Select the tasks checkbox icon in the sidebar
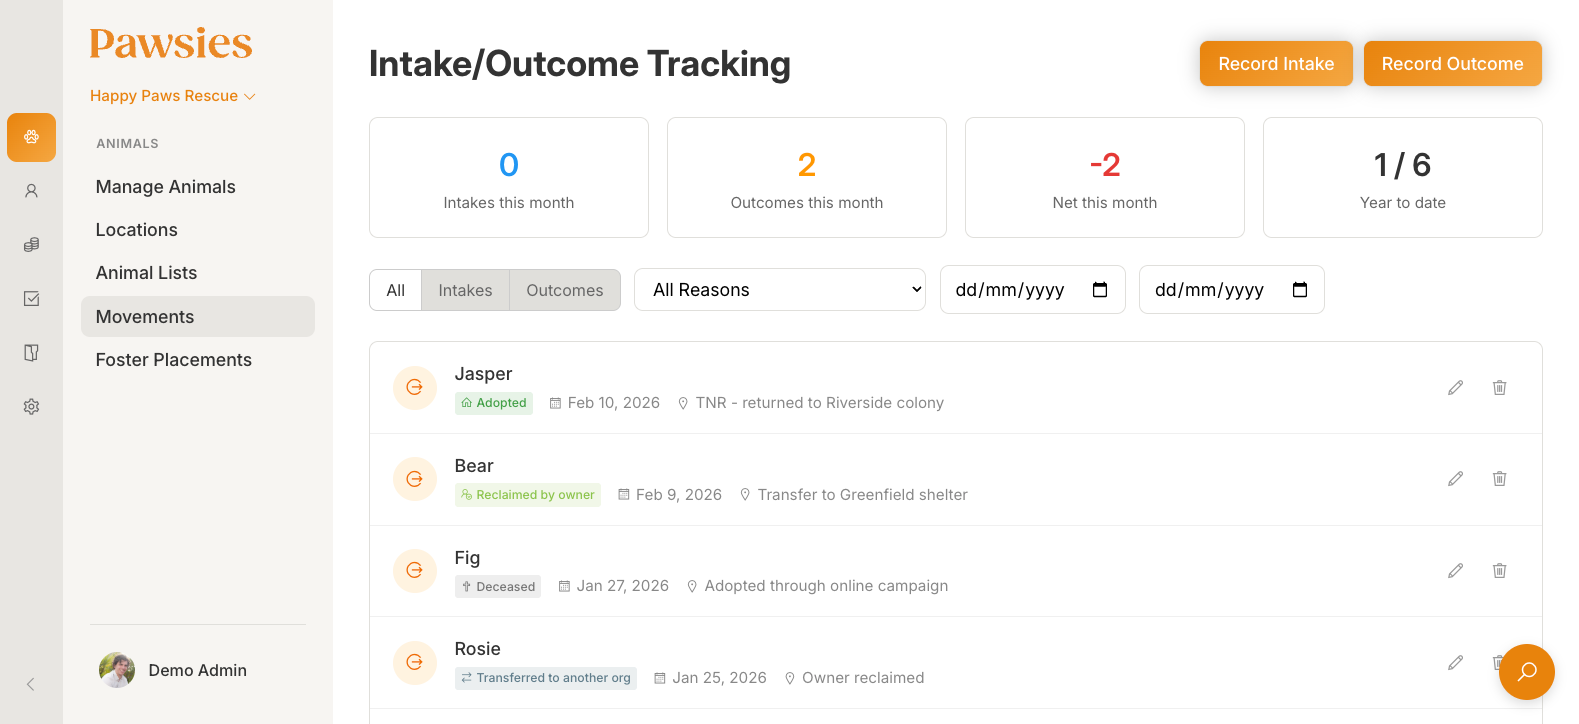 pyautogui.click(x=31, y=298)
